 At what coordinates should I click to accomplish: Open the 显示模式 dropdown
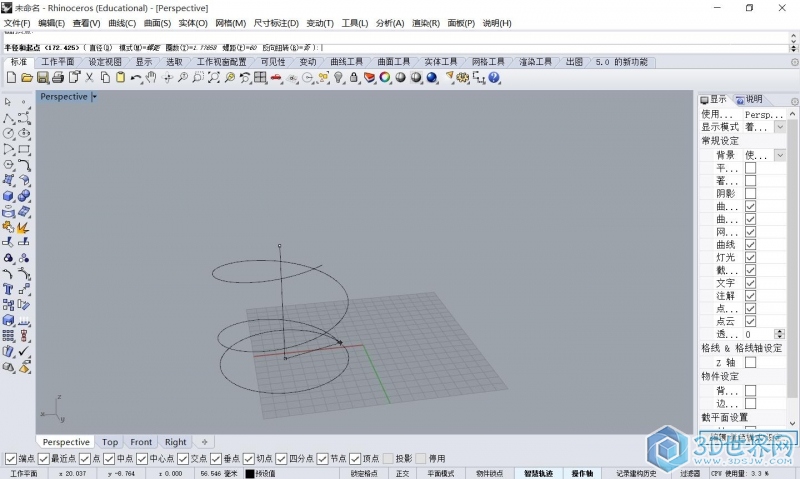[780, 127]
